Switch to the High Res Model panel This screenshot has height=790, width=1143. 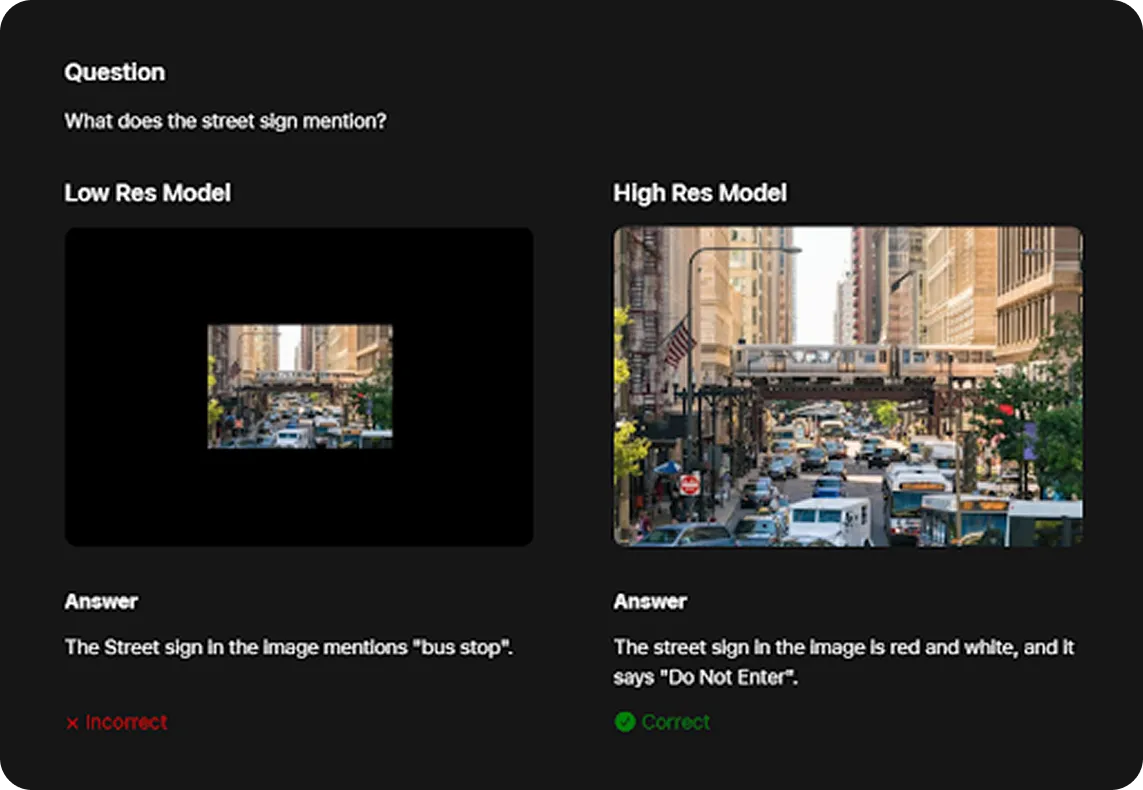700,192
